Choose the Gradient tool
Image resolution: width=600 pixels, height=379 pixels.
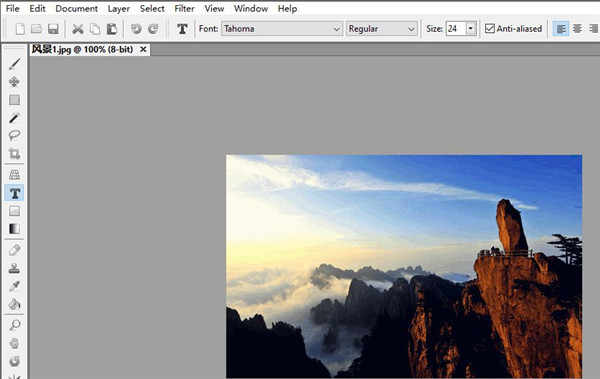click(x=15, y=229)
